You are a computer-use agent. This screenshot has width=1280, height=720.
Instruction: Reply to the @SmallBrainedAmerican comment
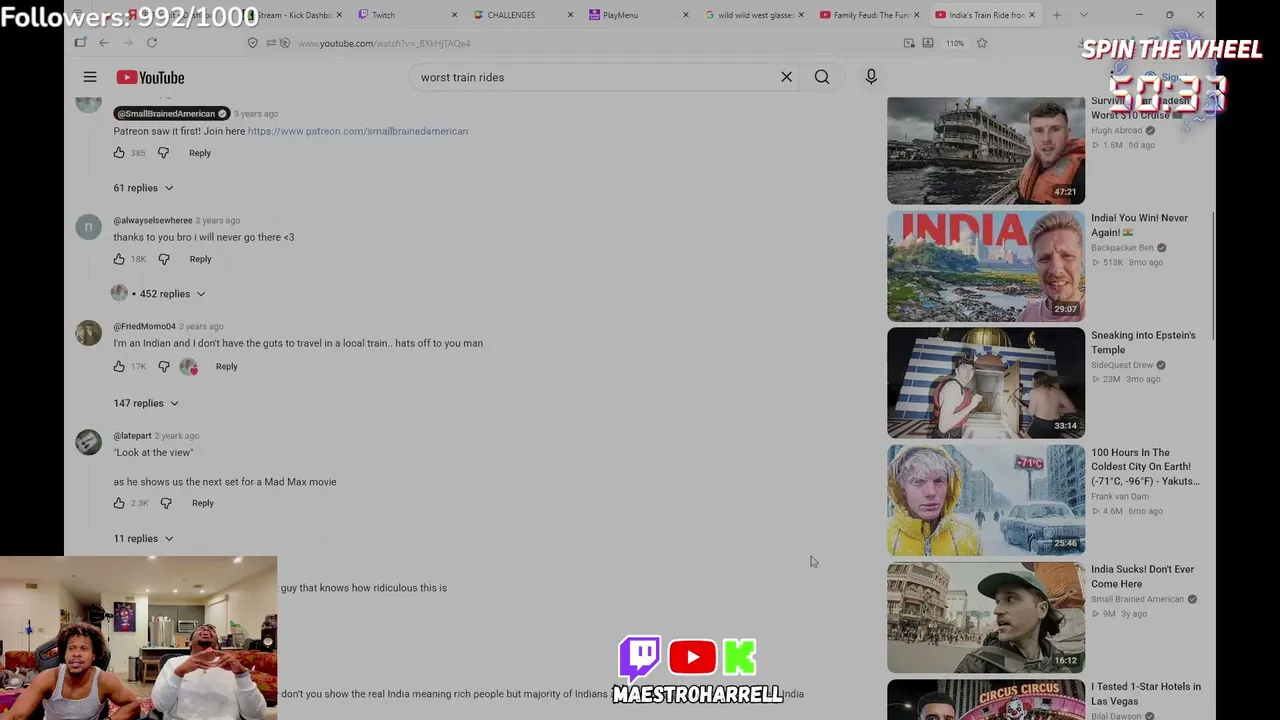(200, 153)
